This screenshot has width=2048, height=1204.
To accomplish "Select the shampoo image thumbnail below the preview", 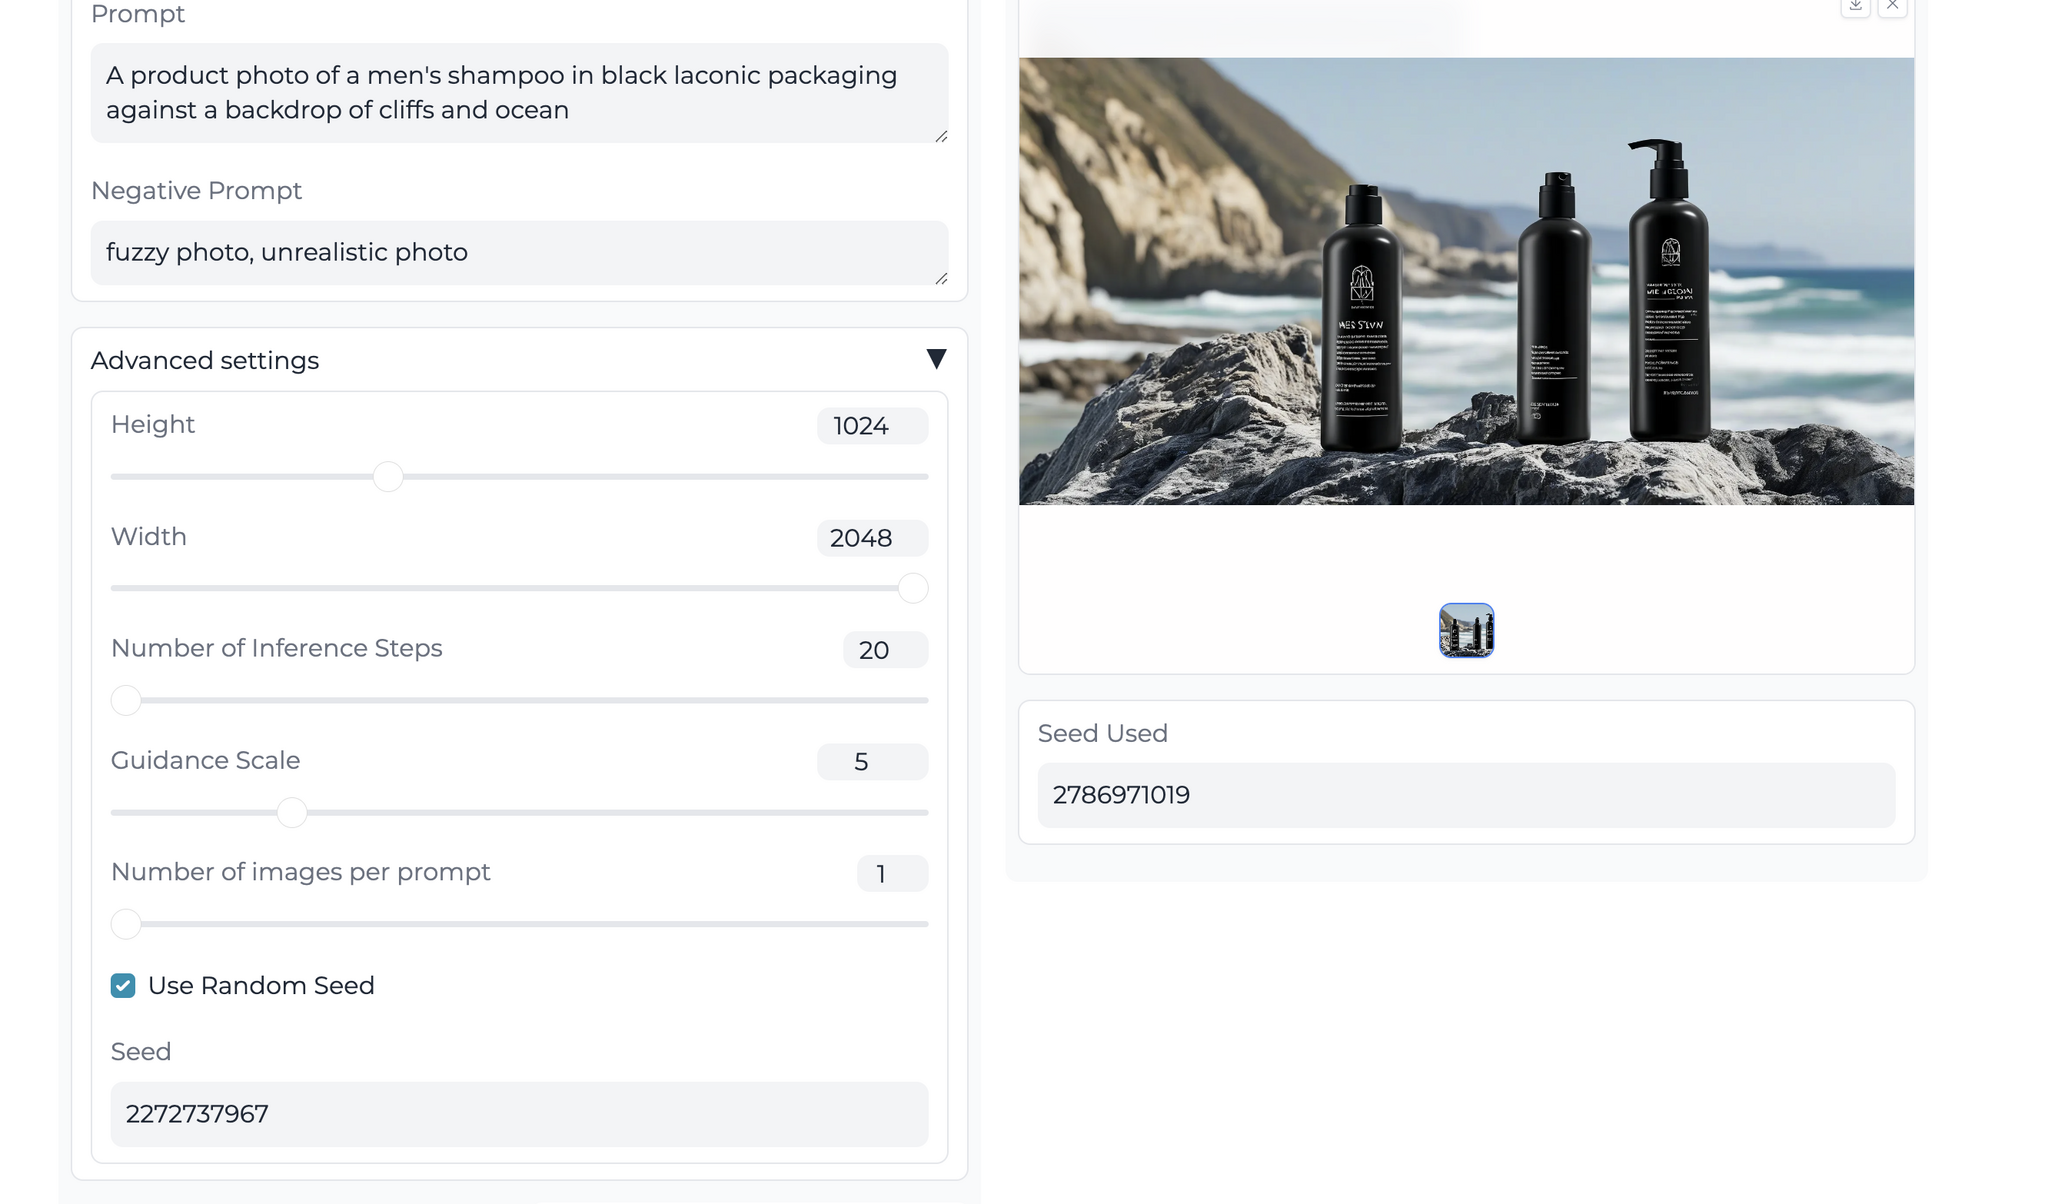I will [1466, 630].
